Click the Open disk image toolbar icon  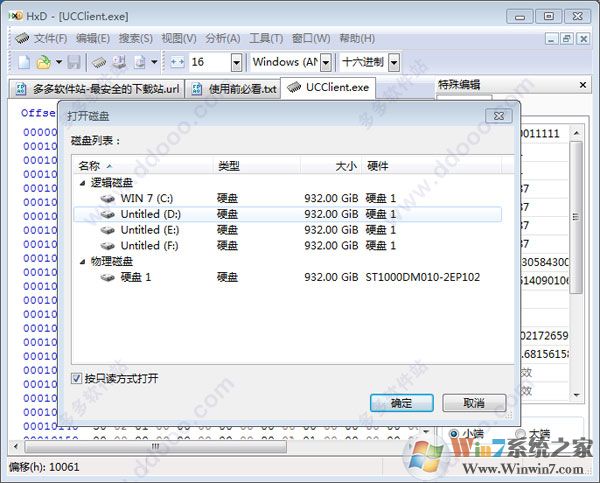pos(140,62)
